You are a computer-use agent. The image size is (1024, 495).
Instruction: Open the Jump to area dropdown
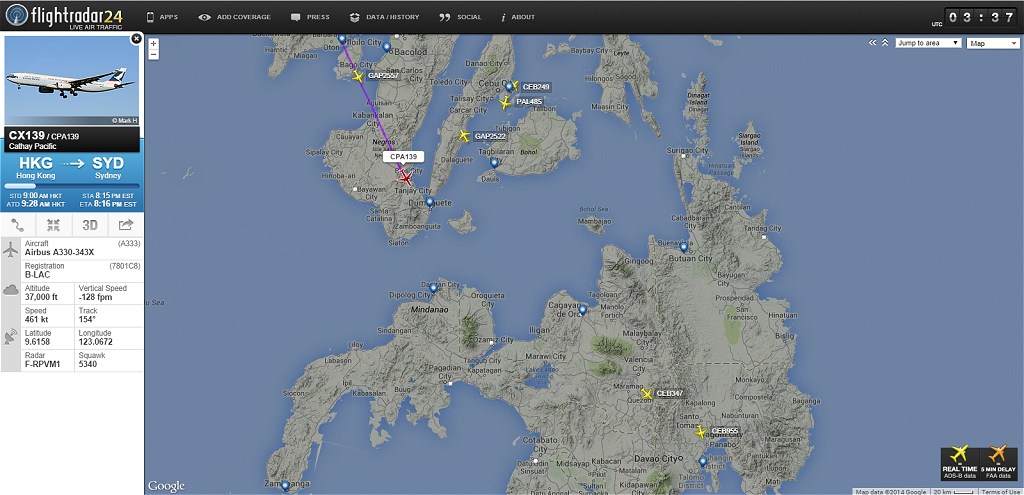pos(928,43)
